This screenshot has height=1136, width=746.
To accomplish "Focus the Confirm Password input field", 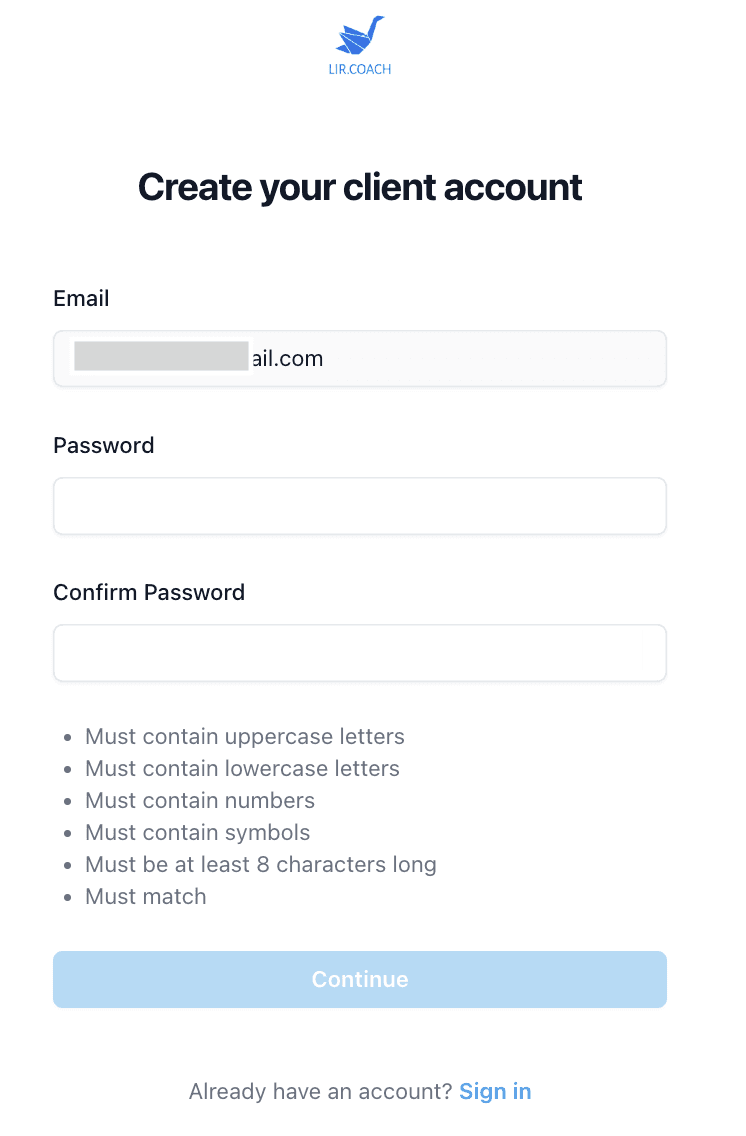I will point(360,653).
